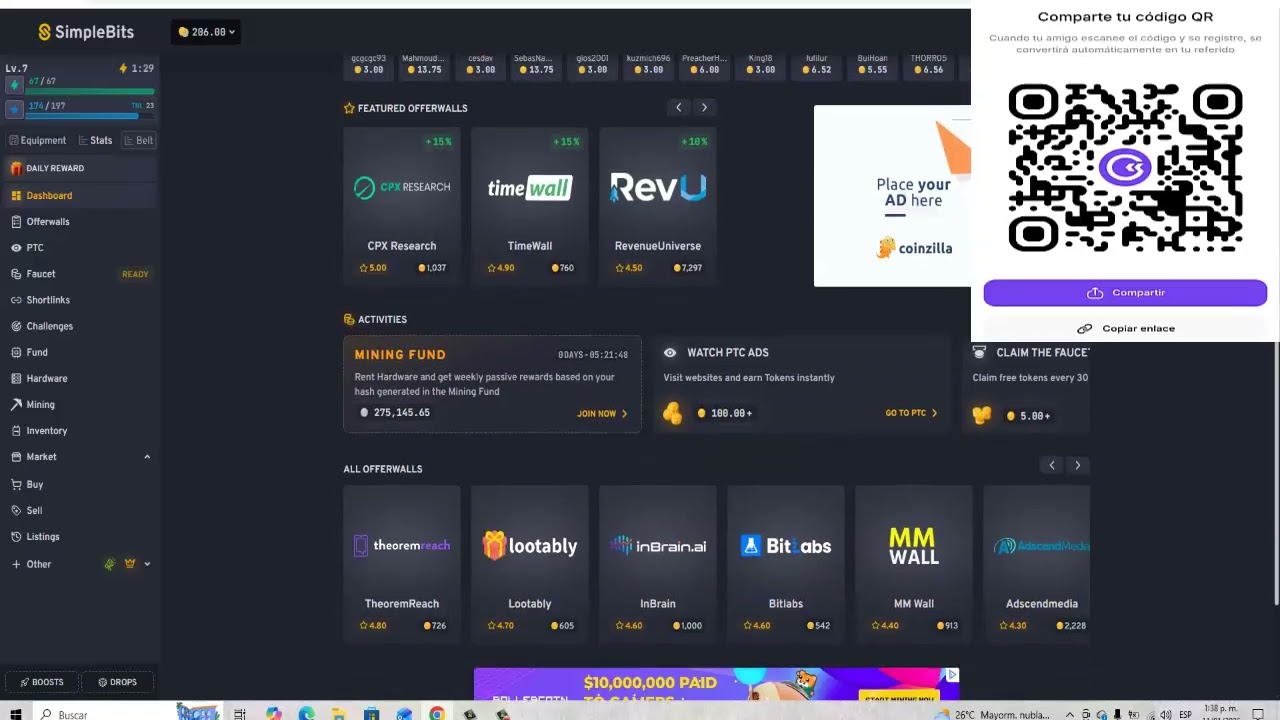Open the CPX Research offerwall card
The image size is (1280, 720).
[402, 206]
